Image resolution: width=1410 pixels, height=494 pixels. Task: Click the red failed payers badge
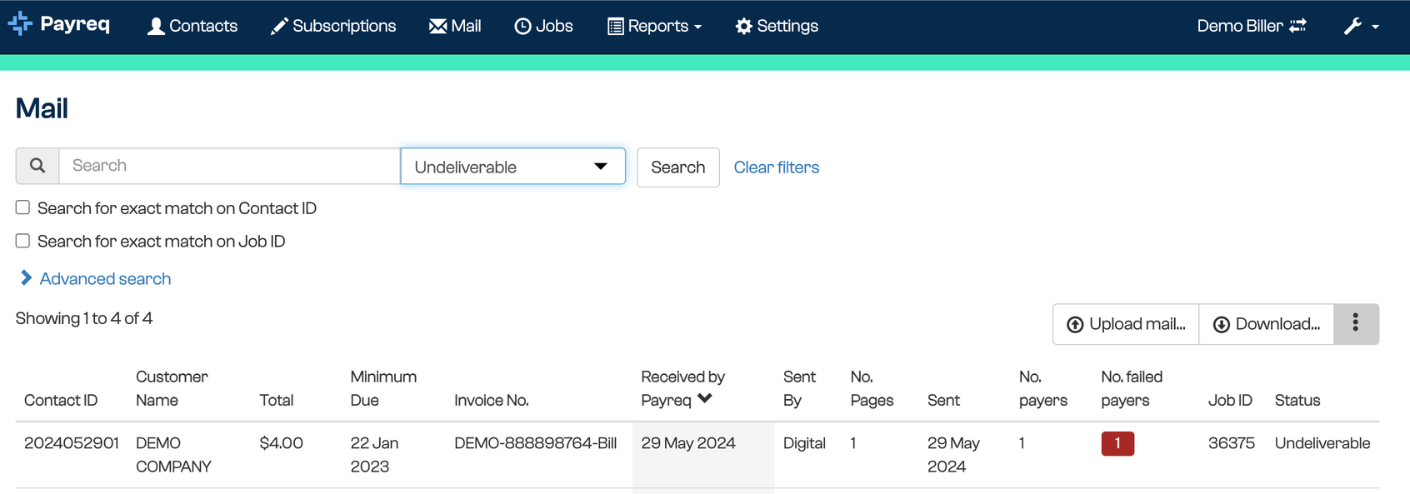(x=1118, y=443)
